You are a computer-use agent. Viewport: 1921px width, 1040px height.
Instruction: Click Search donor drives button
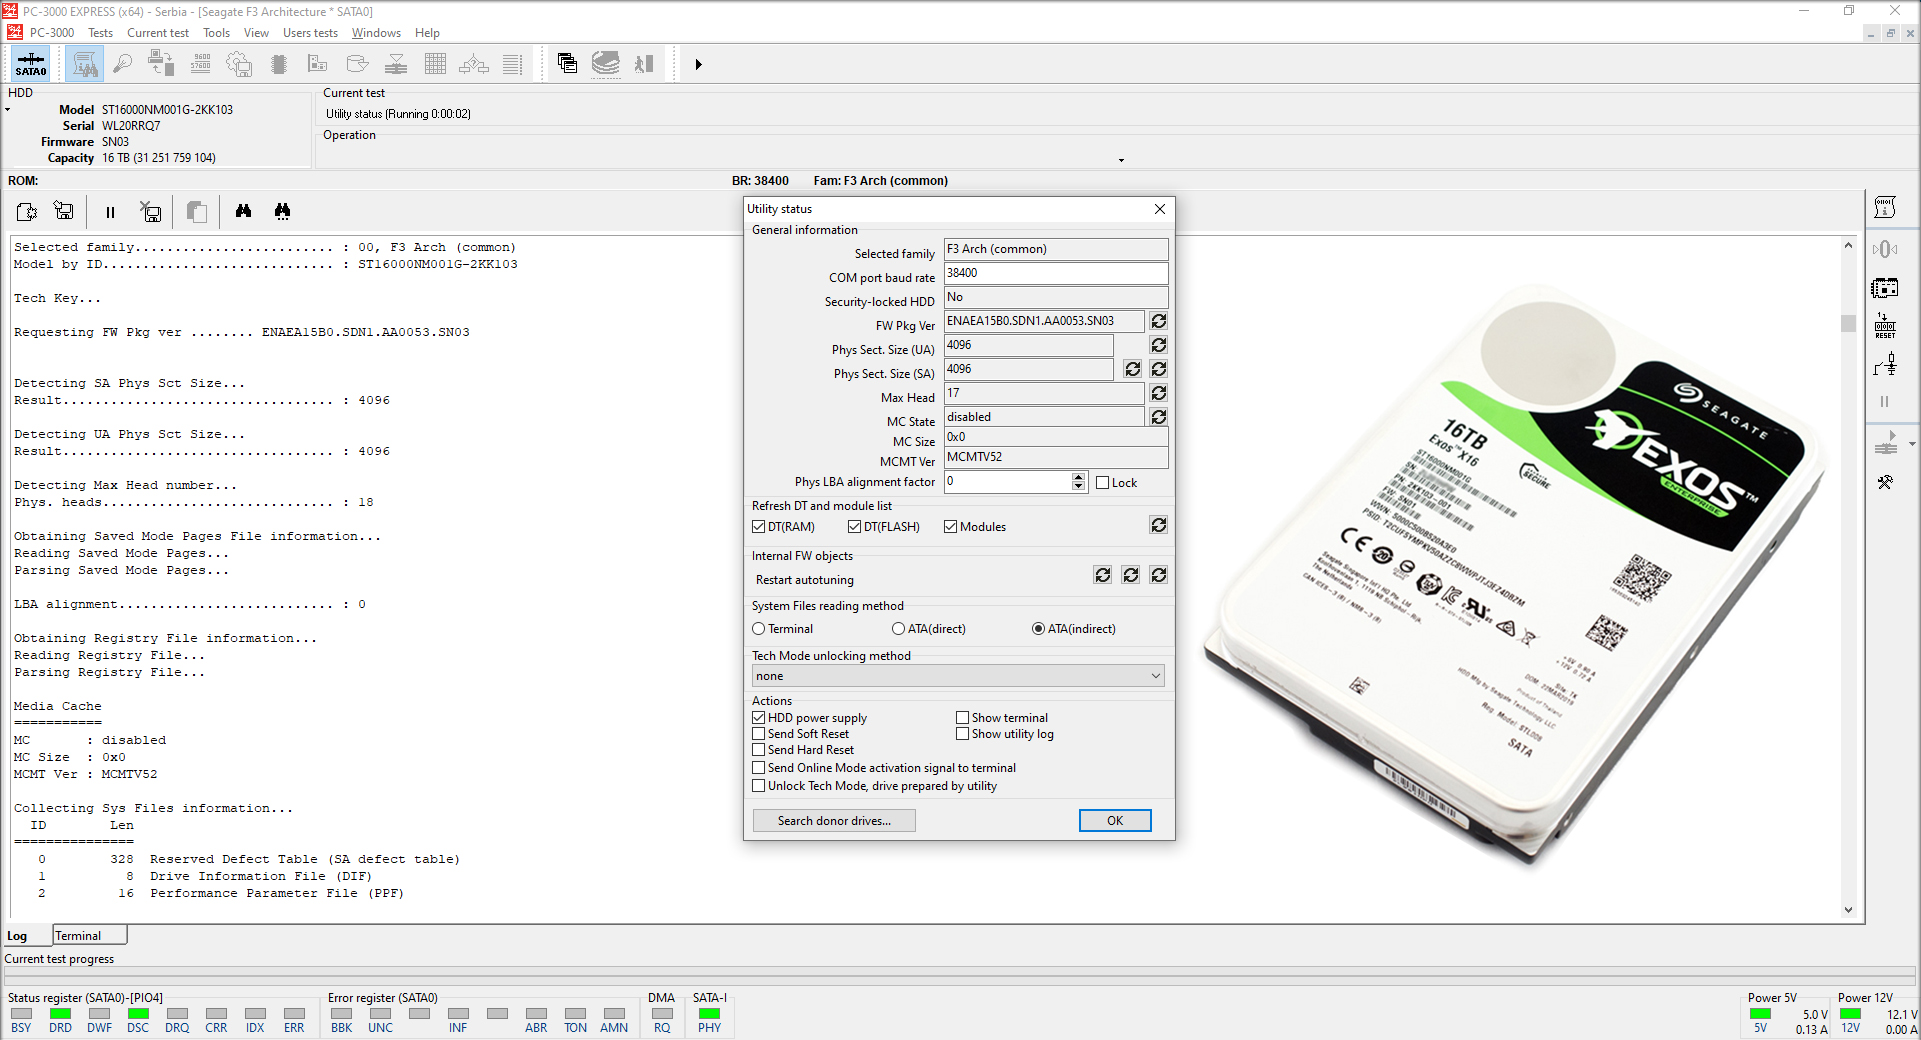[834, 821]
